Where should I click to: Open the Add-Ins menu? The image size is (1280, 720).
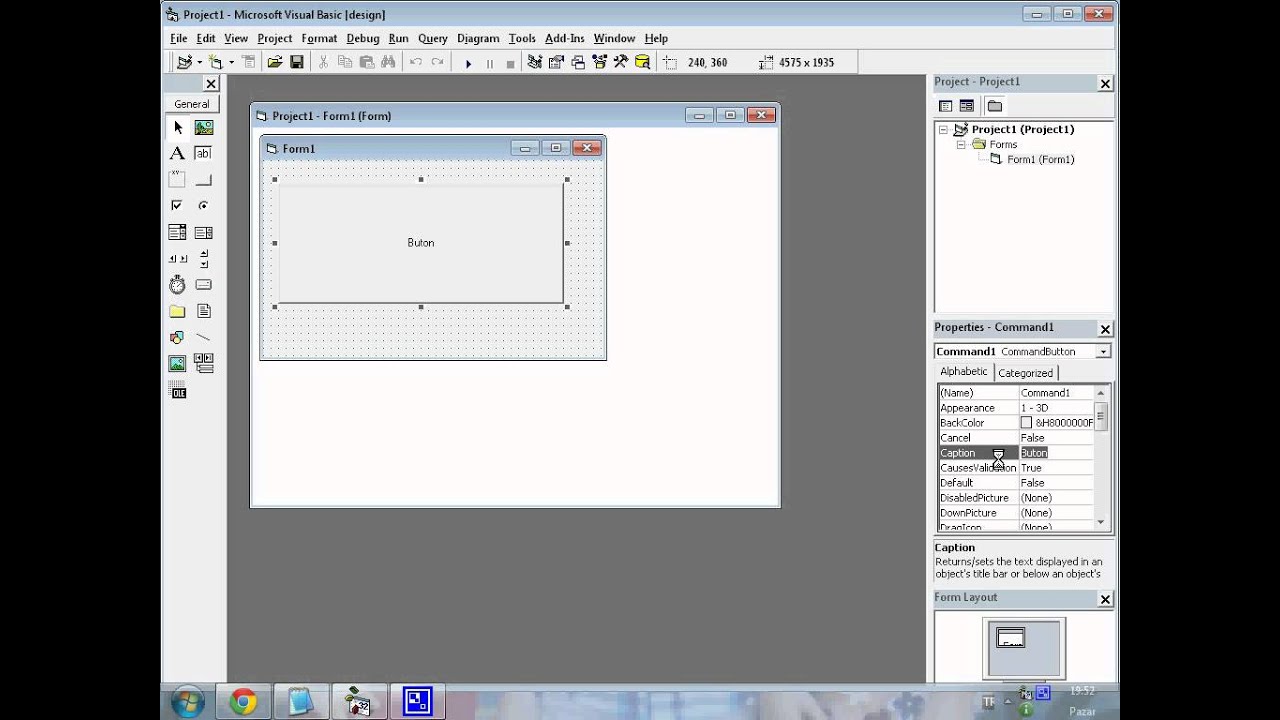(x=564, y=38)
